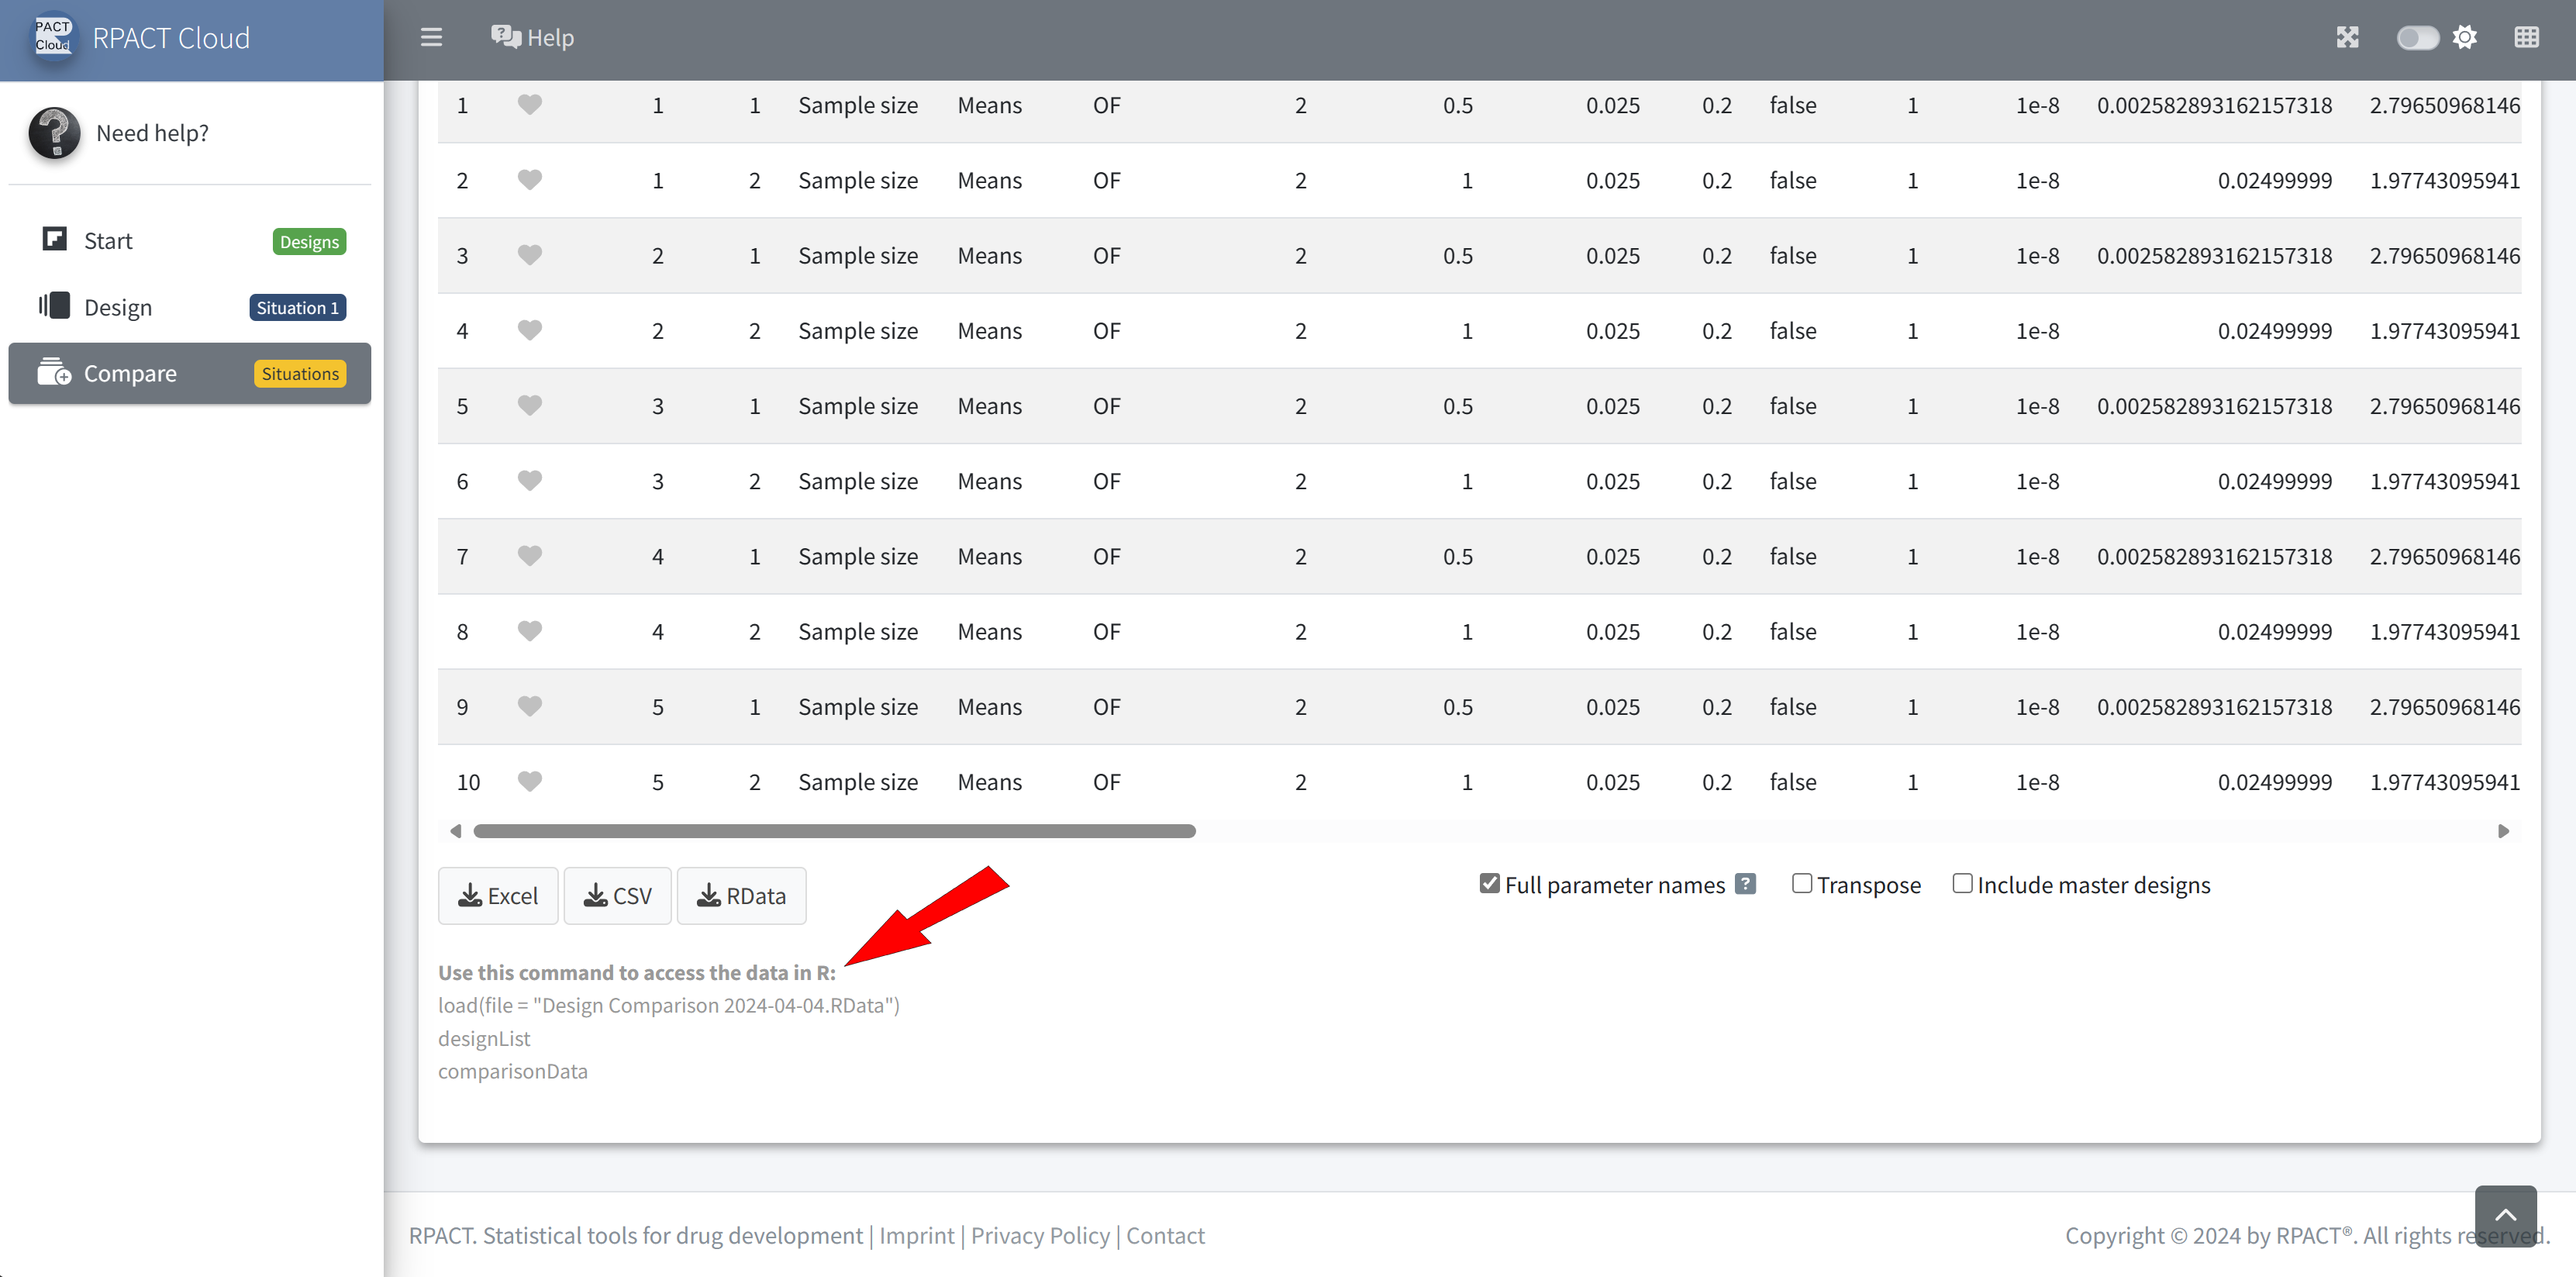Download the table as Excel

click(x=498, y=896)
